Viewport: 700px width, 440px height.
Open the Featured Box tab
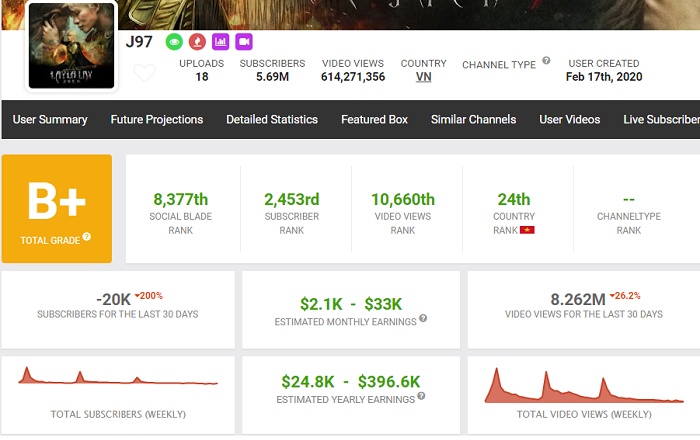[x=374, y=120]
